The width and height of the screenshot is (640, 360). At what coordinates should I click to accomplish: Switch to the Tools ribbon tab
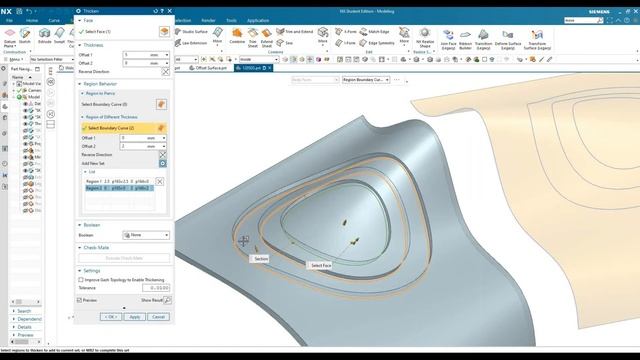[x=231, y=20]
